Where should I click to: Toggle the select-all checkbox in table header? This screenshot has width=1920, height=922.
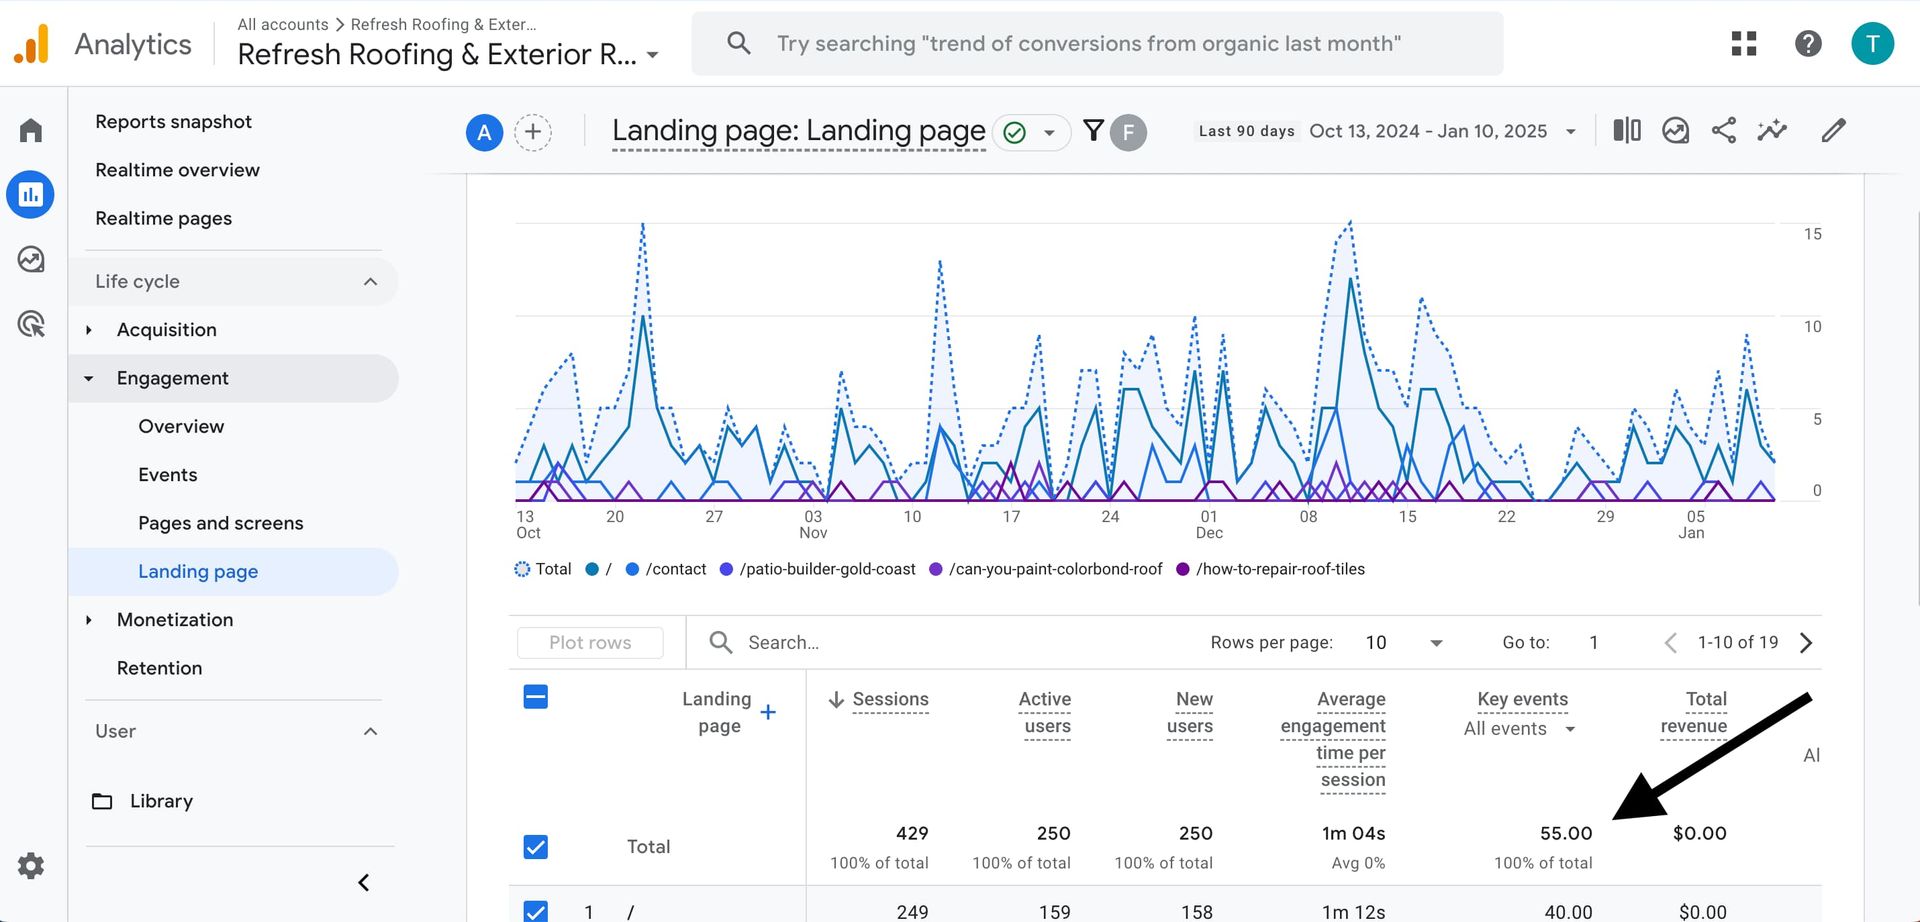536,697
